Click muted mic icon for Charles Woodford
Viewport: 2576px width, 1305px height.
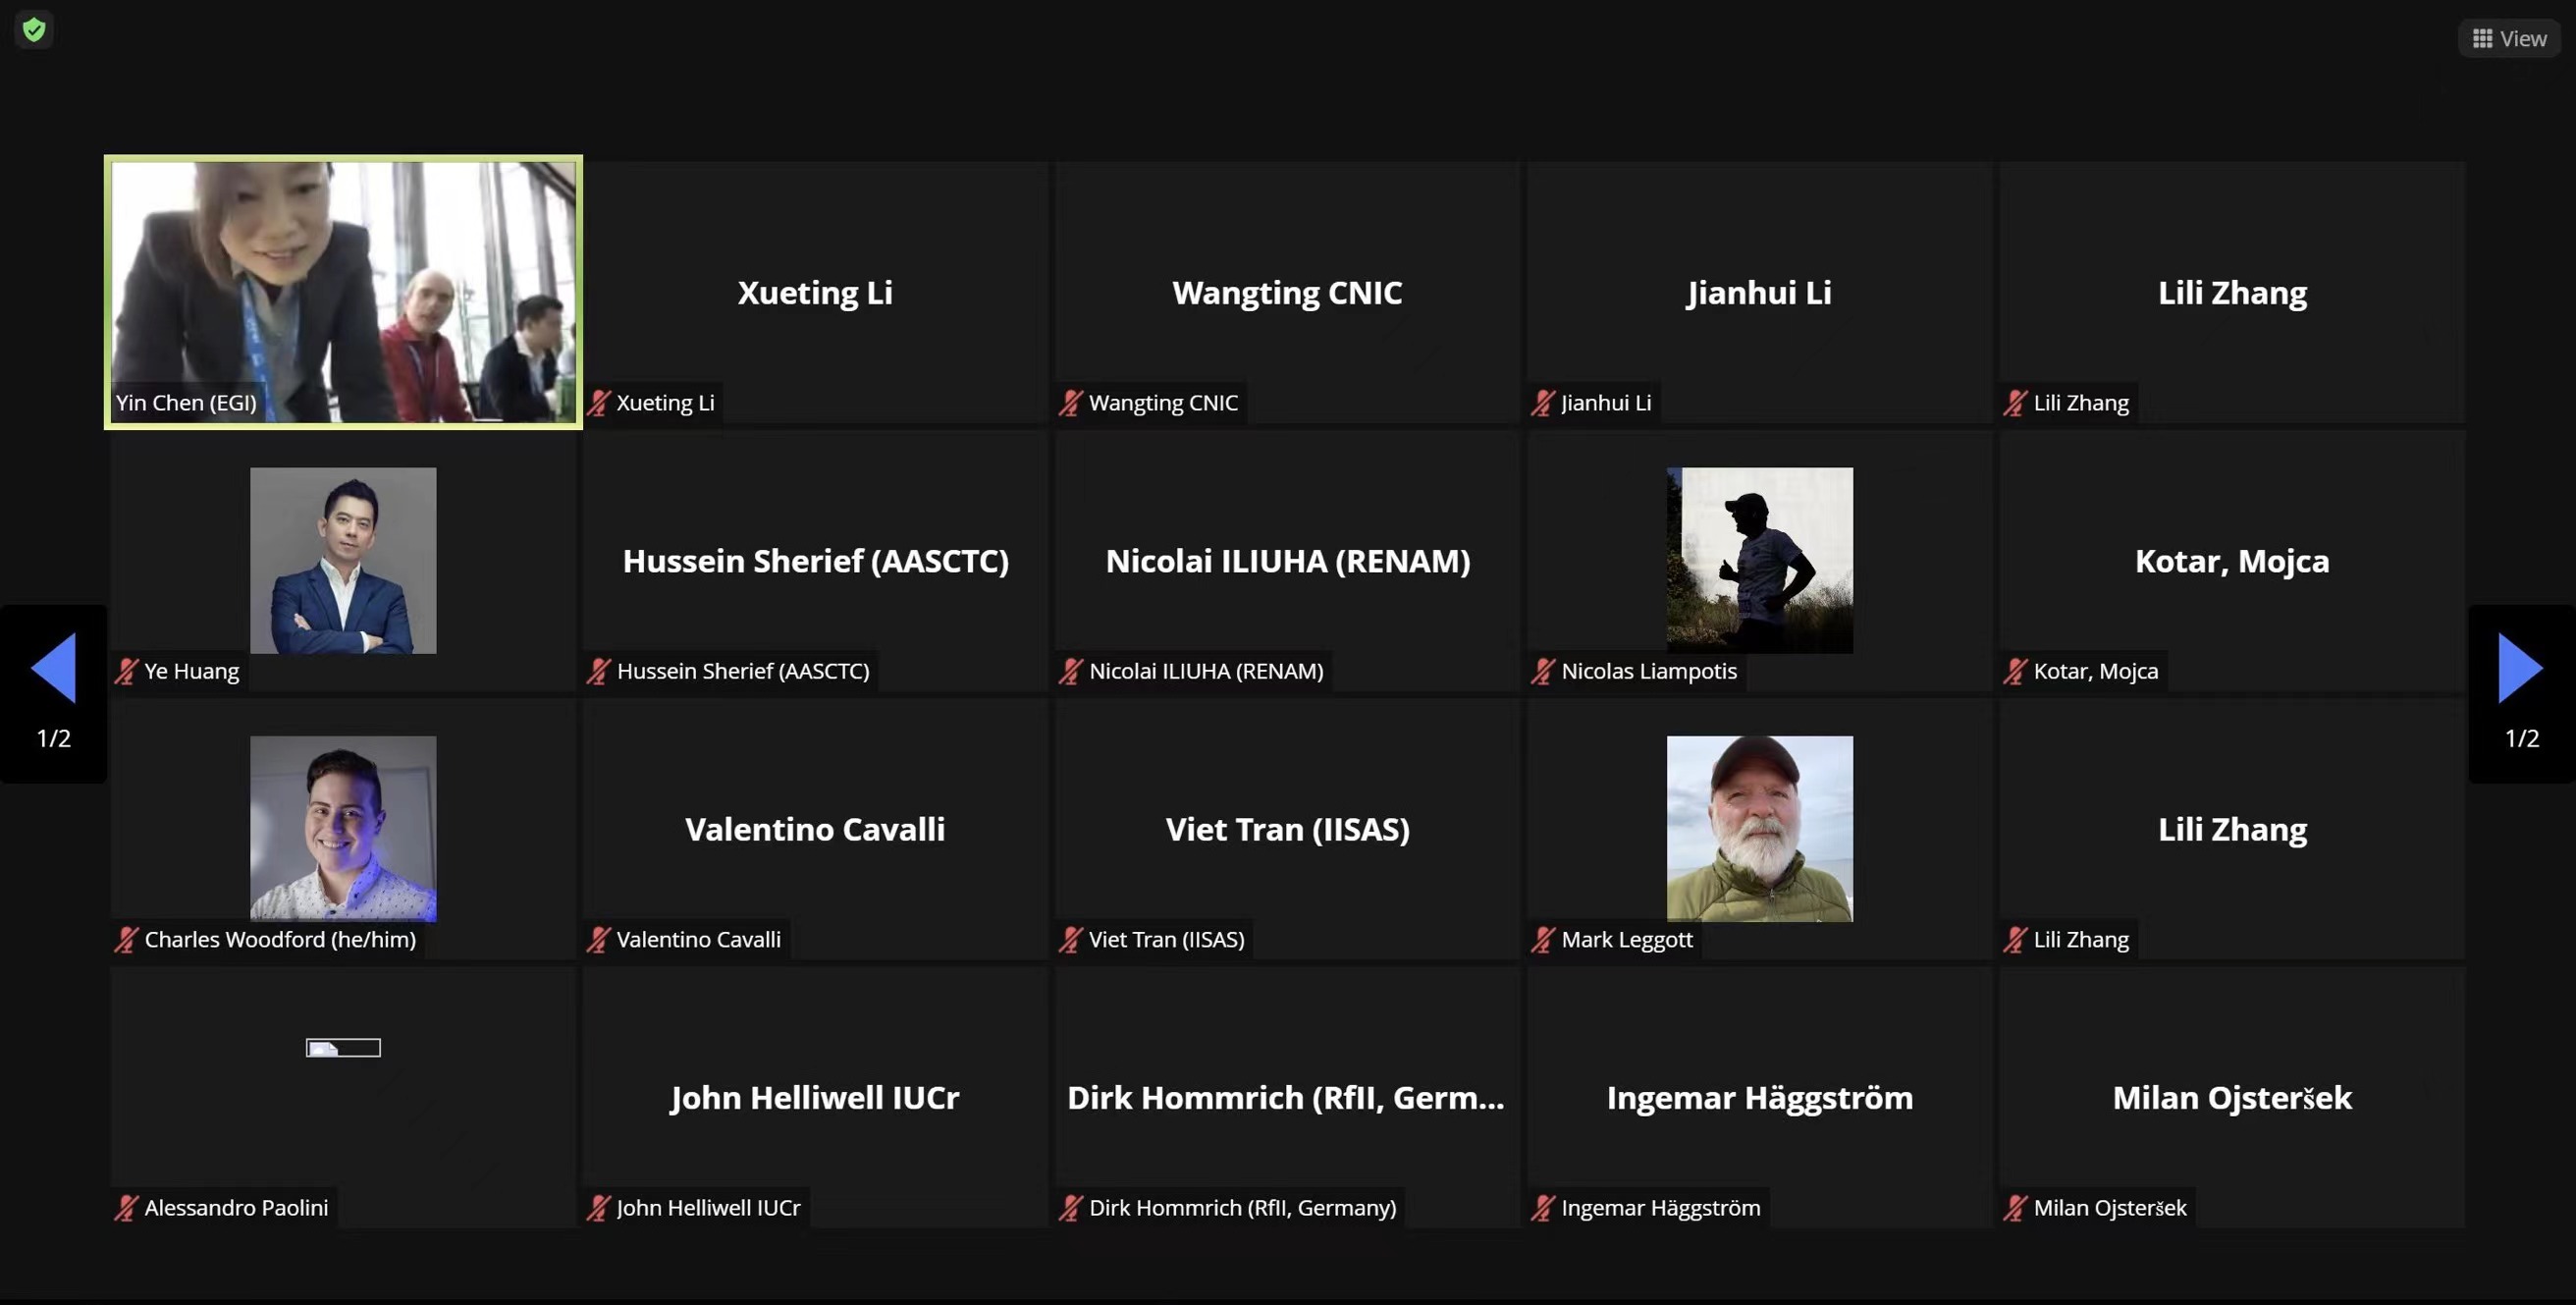click(127, 939)
